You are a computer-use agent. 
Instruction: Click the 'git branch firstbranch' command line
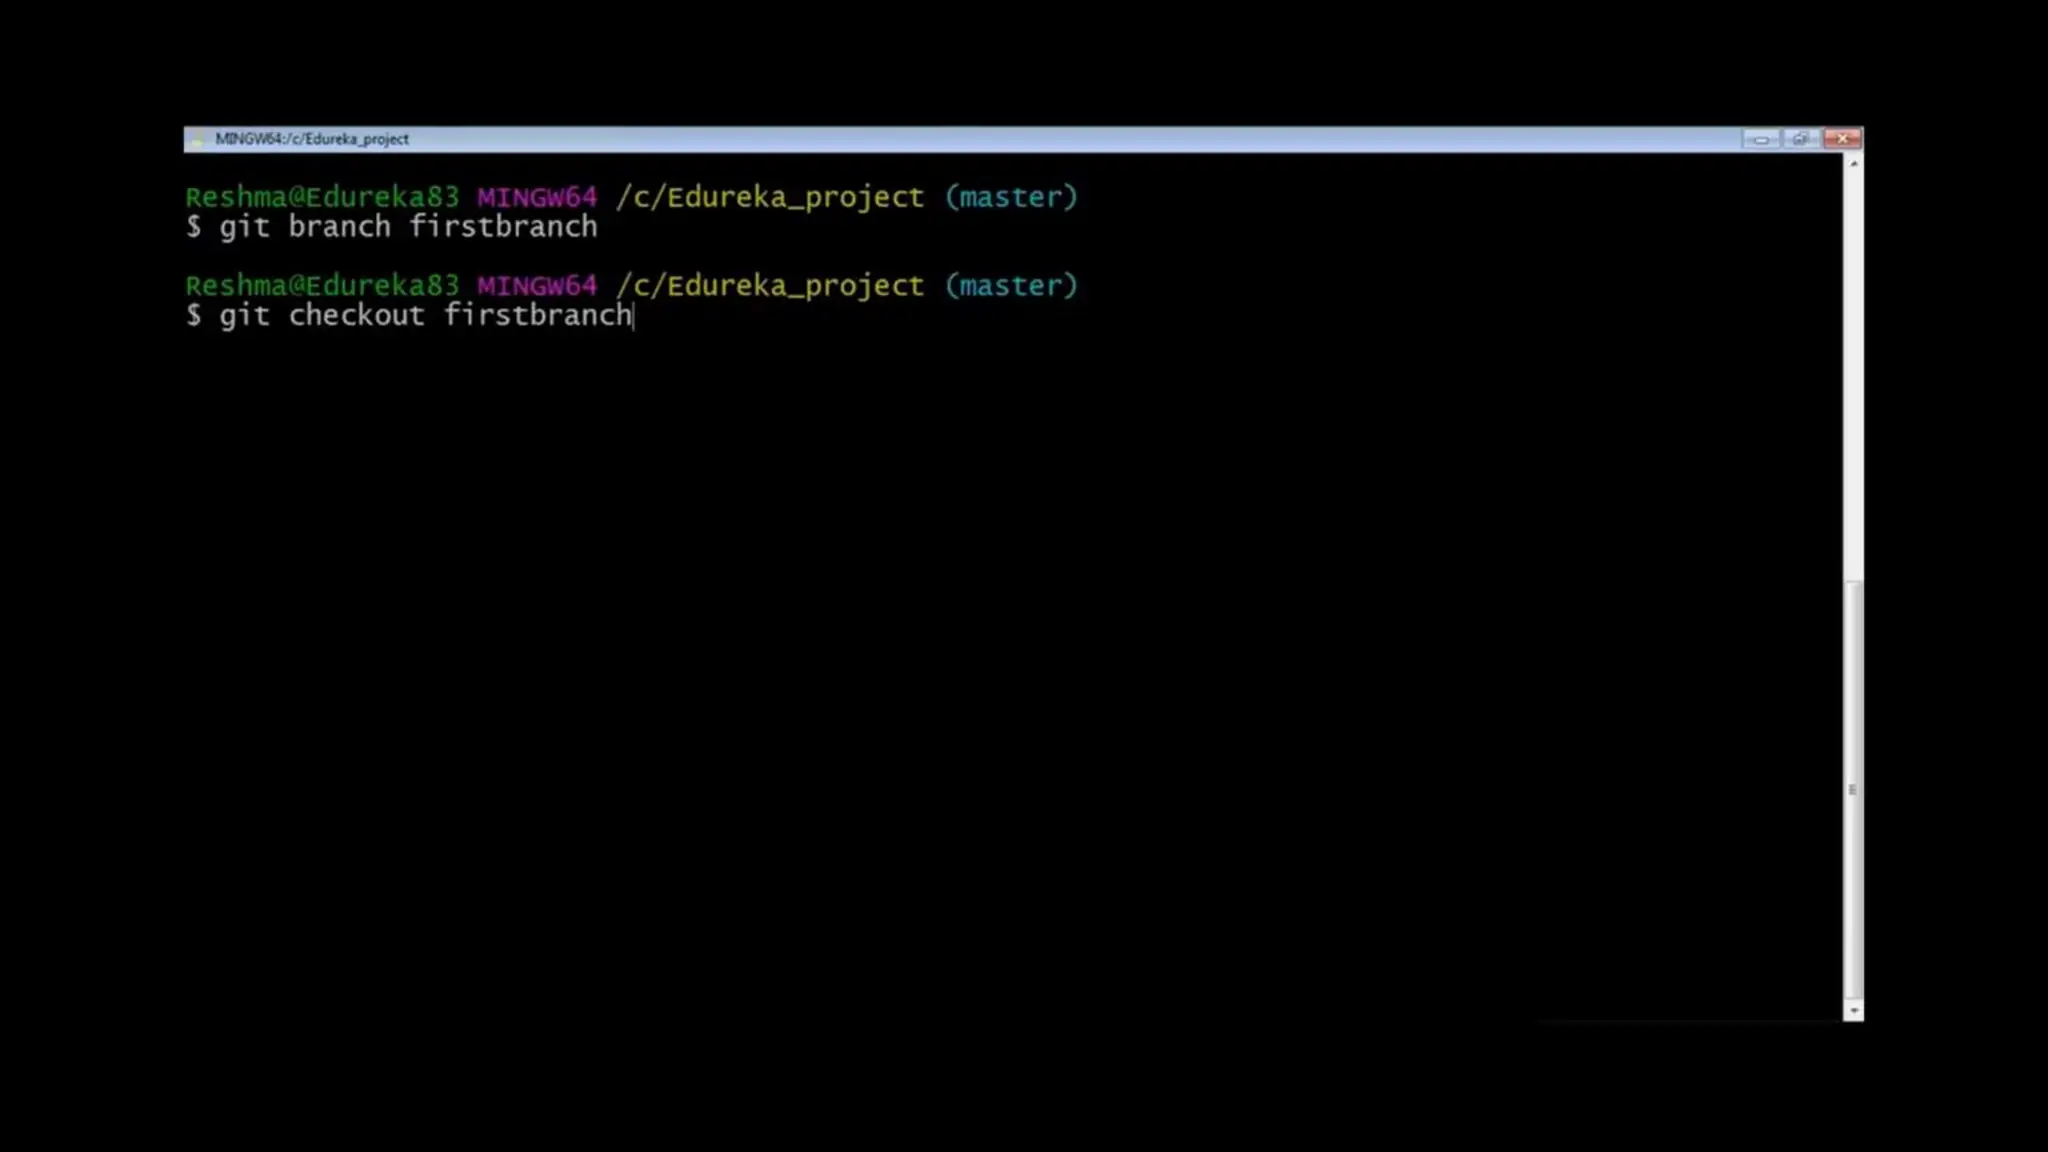[x=391, y=227]
